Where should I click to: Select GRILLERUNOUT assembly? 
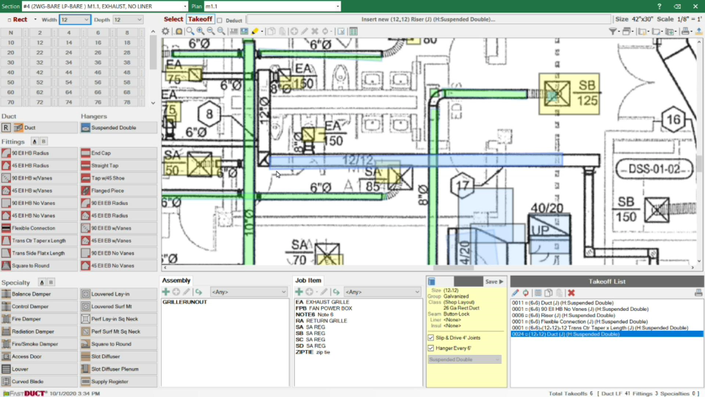tap(185, 302)
